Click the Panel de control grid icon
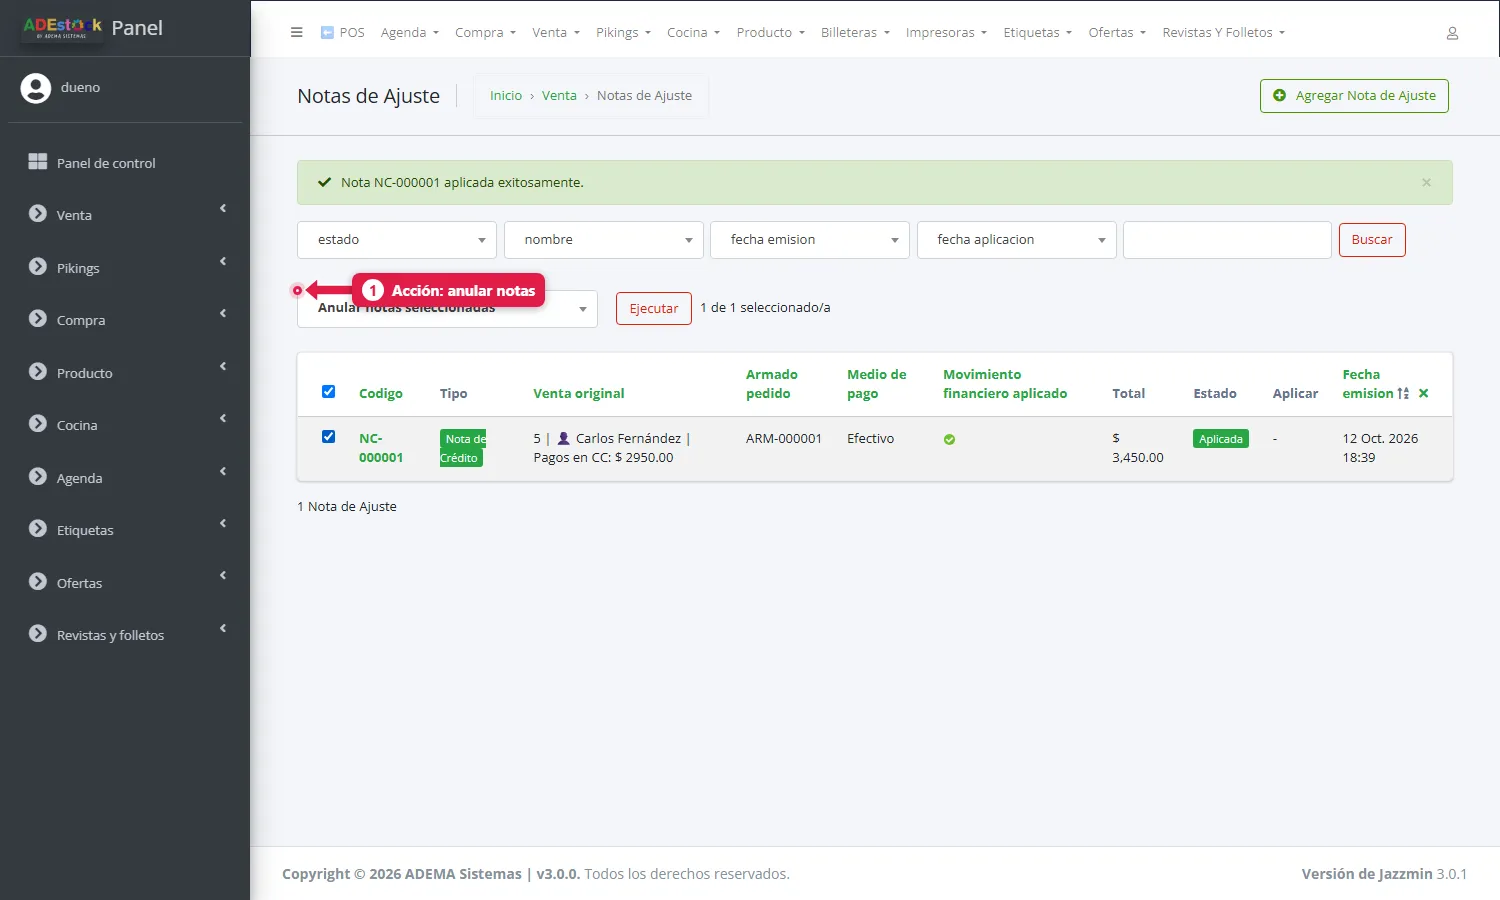 click(38, 162)
